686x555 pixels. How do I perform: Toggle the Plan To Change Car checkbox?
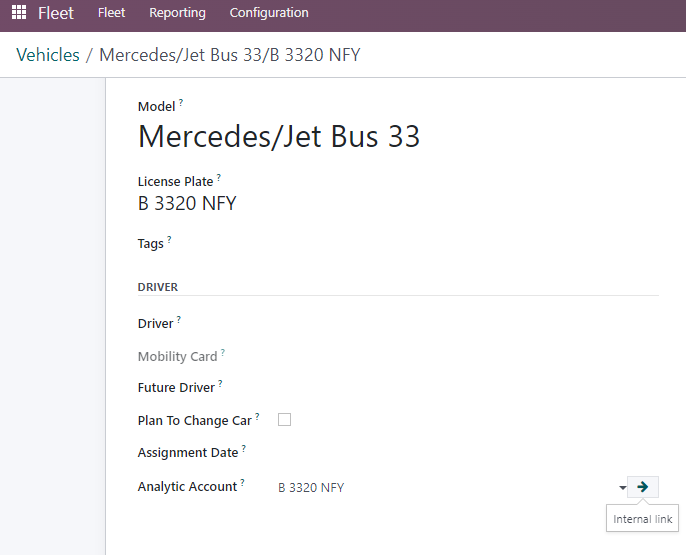[284, 419]
